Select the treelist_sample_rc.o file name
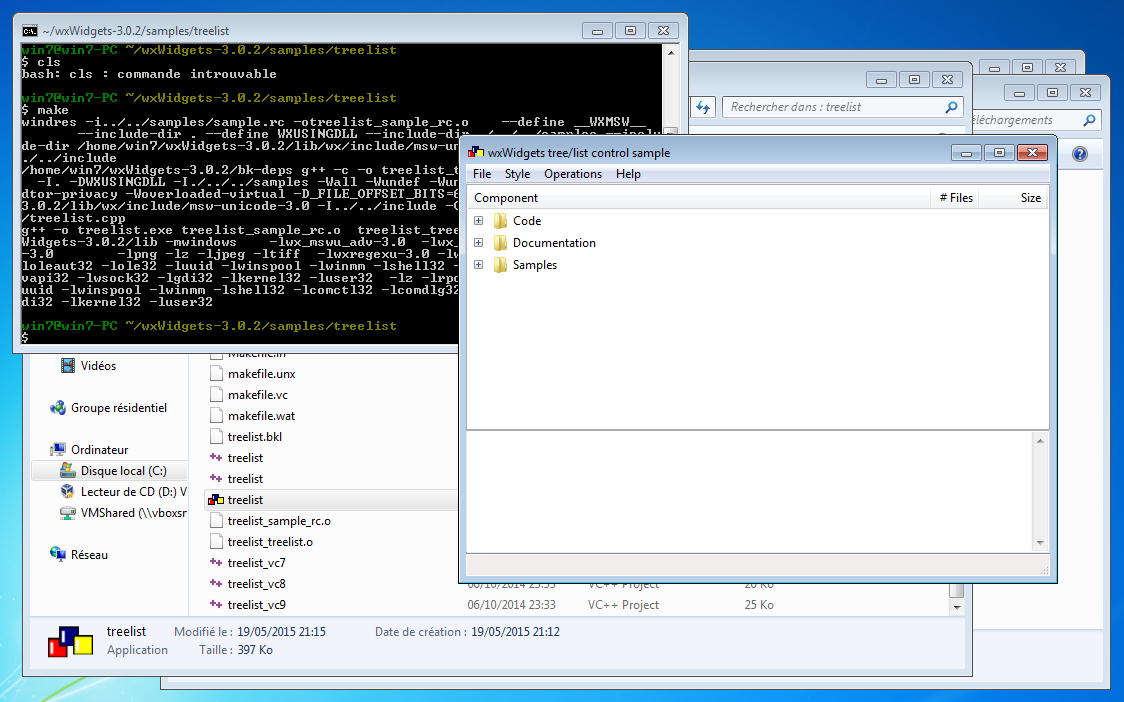This screenshot has height=702, width=1124. coord(279,521)
